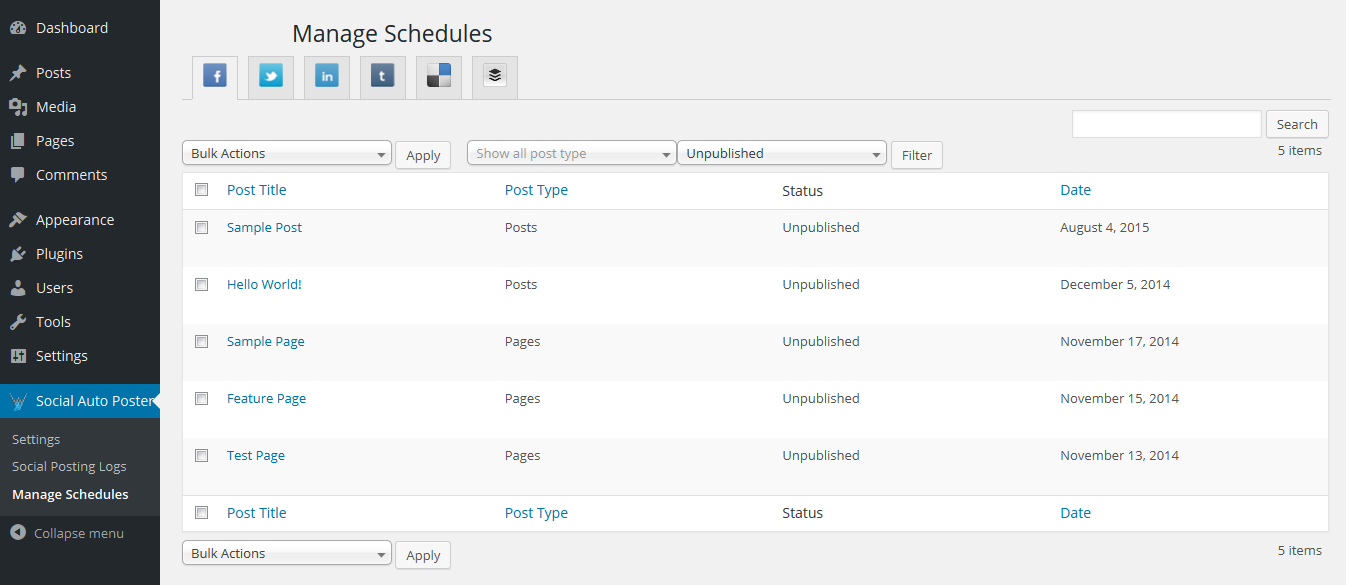
Task: Open the Dashboard via its sidebar icon
Action: point(16,27)
